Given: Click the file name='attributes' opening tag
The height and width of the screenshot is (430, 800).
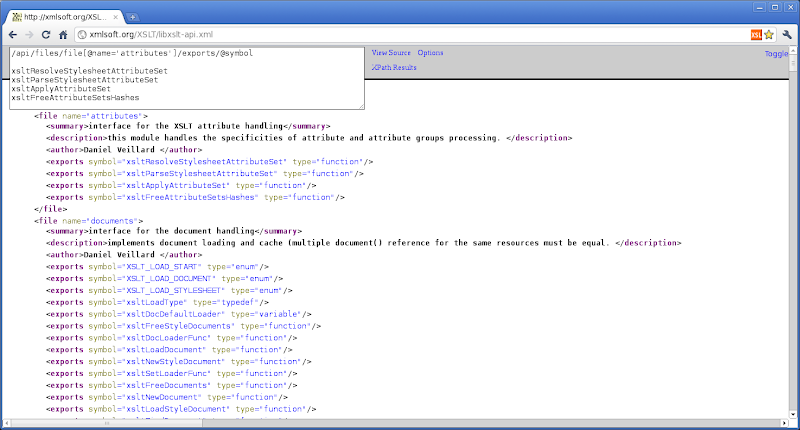Looking at the screenshot, I should click(91, 116).
